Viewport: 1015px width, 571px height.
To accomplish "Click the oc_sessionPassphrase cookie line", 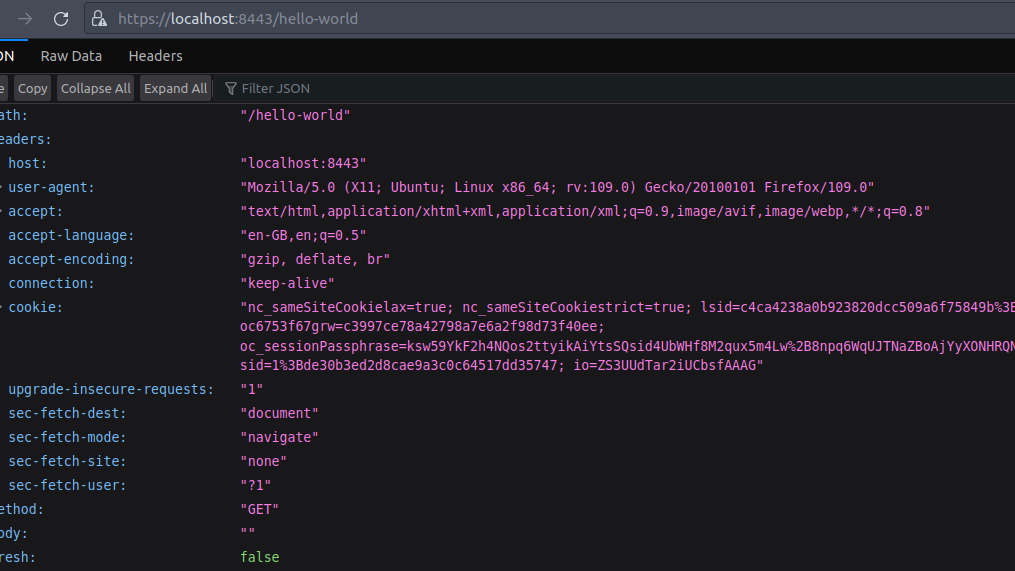I will (x=627, y=346).
